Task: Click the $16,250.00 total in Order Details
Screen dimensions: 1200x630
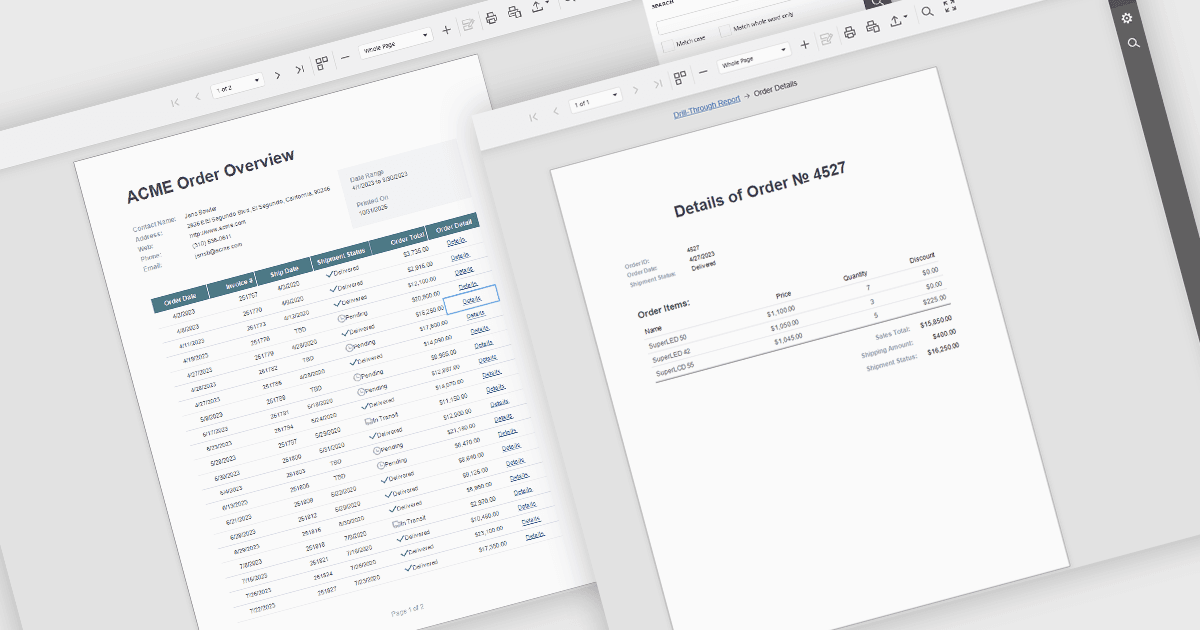Action: [943, 348]
